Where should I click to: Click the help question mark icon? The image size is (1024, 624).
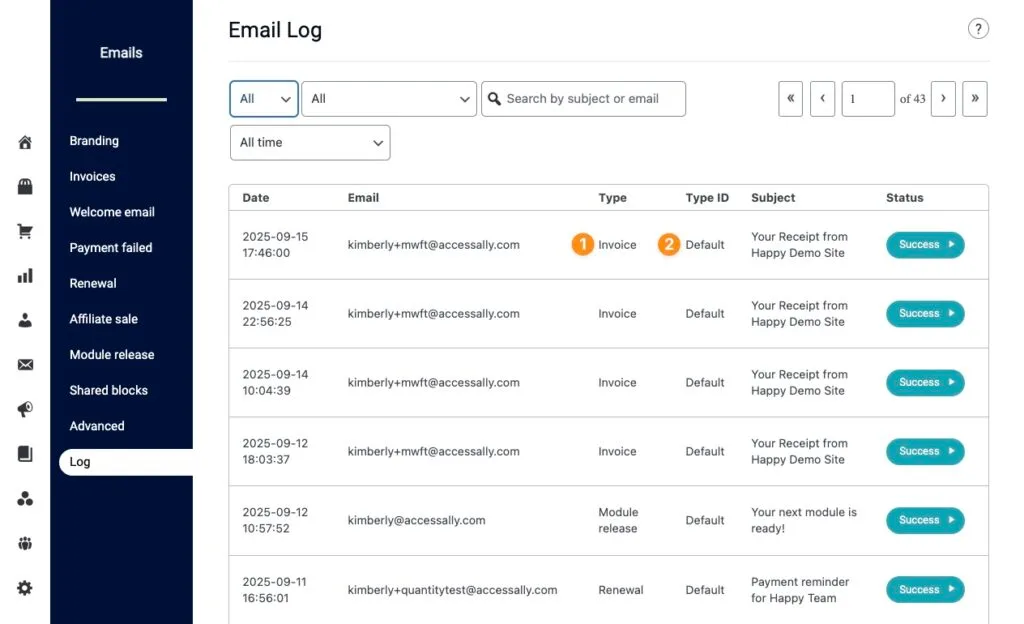point(978,29)
